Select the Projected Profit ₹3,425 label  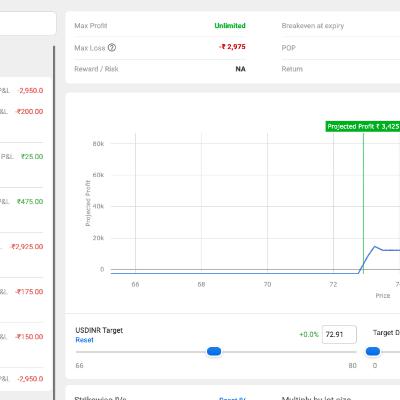point(363,127)
